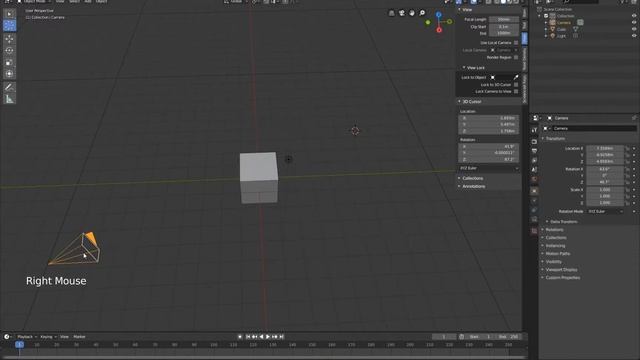This screenshot has height=360, width=640.
Task: Hide Cube in outliner via eye icon
Action: pyautogui.click(x=634, y=29)
